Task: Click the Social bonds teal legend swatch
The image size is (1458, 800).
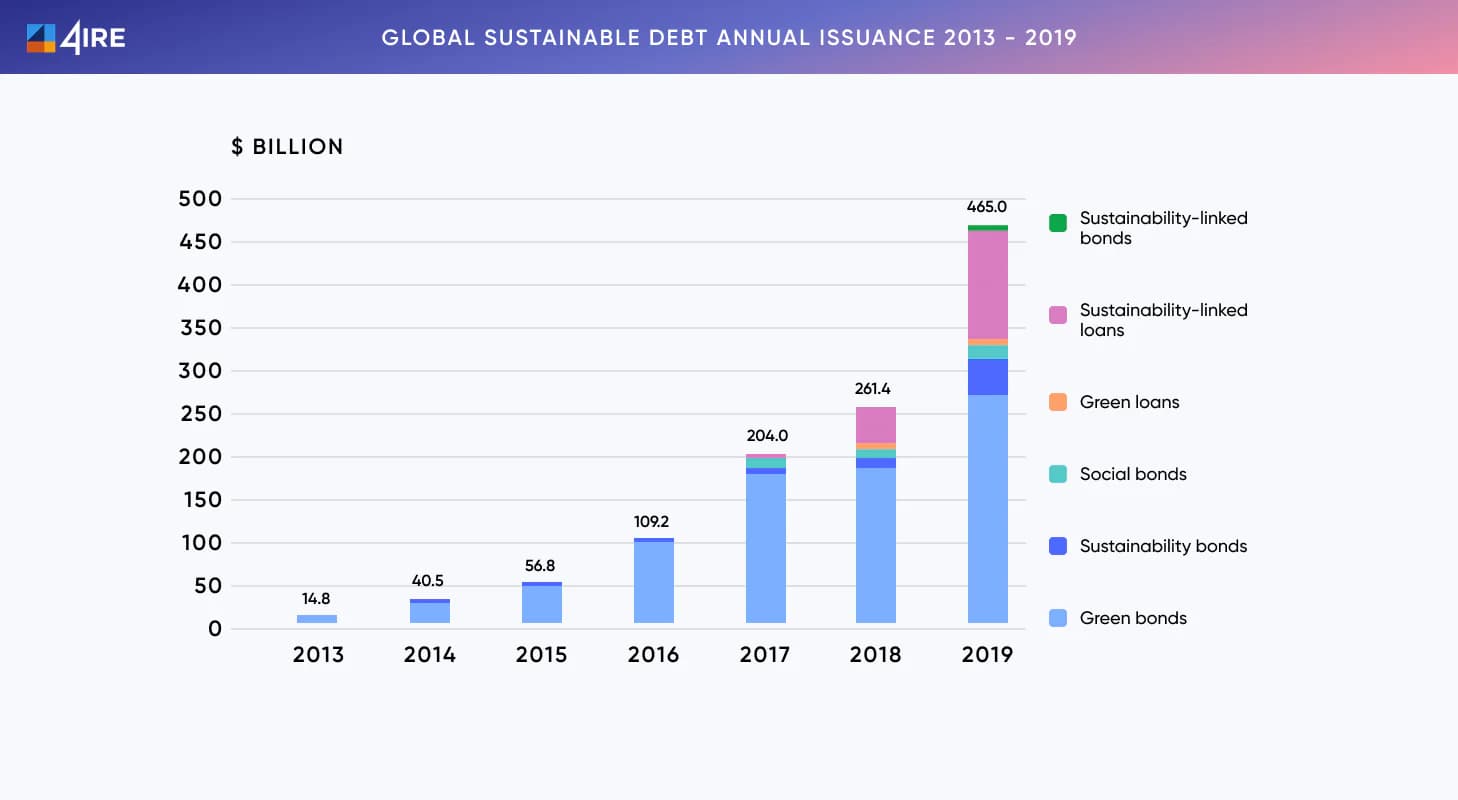Action: (x=1058, y=474)
